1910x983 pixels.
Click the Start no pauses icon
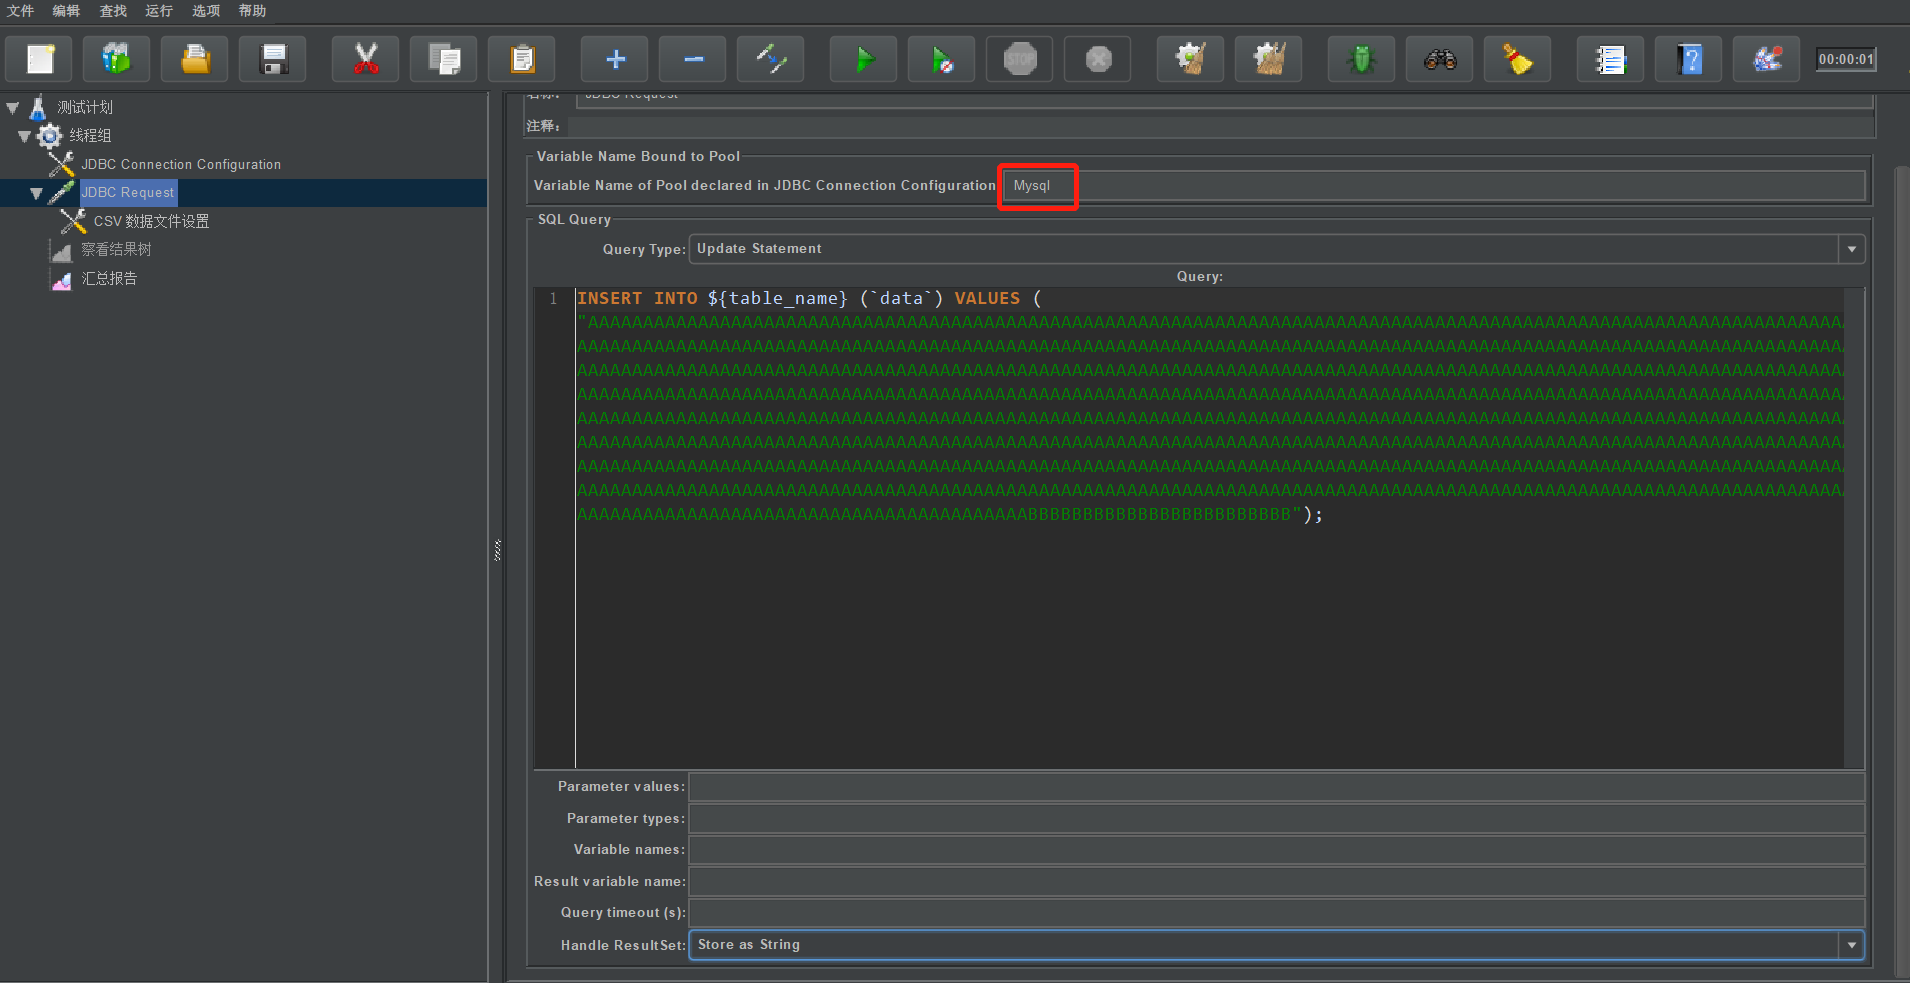click(x=942, y=60)
